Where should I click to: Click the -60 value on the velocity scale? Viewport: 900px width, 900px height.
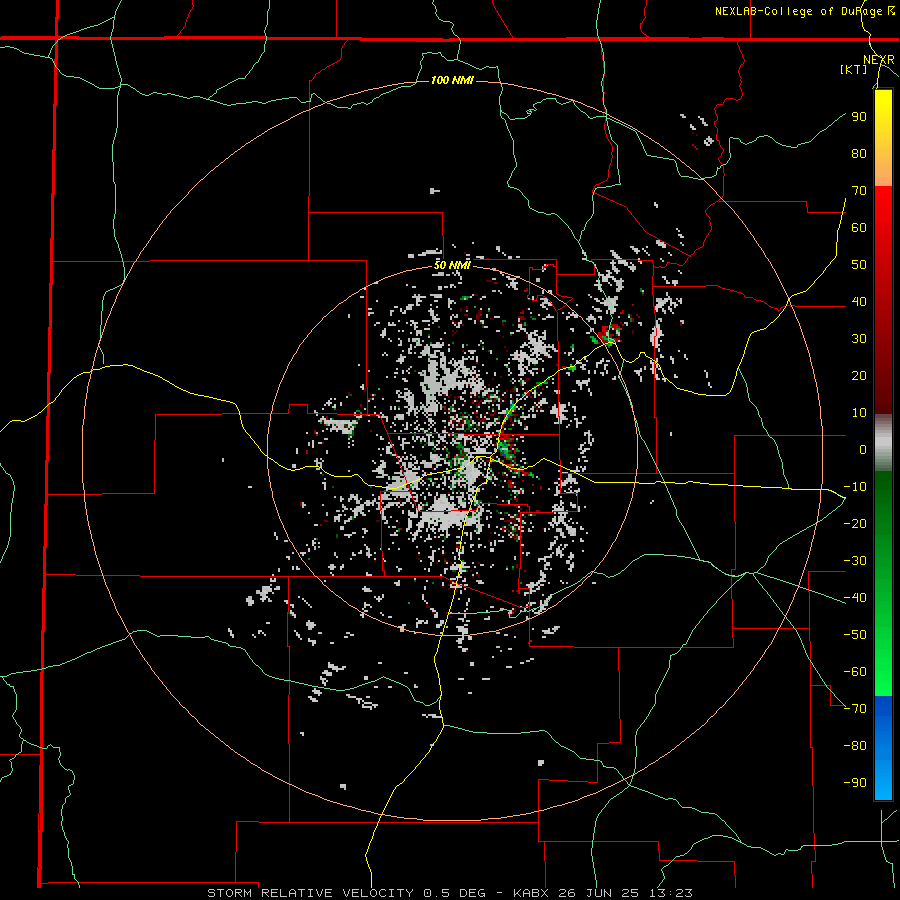click(x=855, y=672)
